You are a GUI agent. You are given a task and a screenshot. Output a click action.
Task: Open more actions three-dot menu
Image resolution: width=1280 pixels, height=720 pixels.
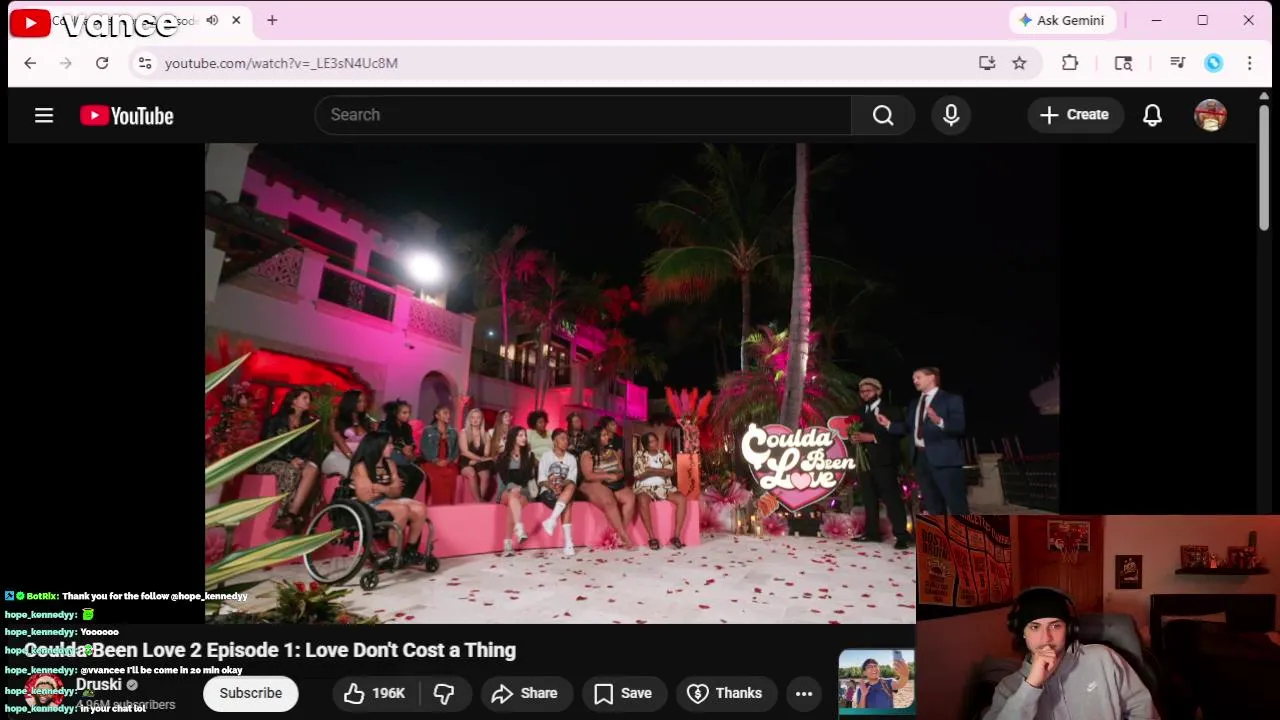(x=804, y=693)
